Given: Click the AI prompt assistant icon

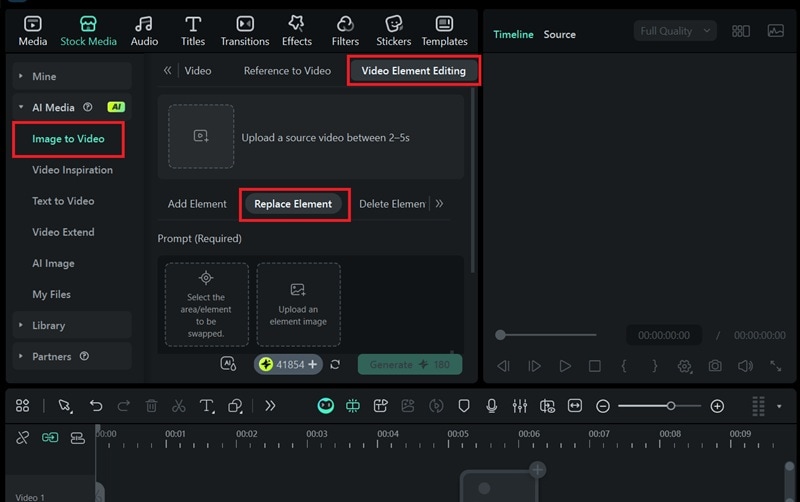Looking at the screenshot, I should (x=228, y=364).
